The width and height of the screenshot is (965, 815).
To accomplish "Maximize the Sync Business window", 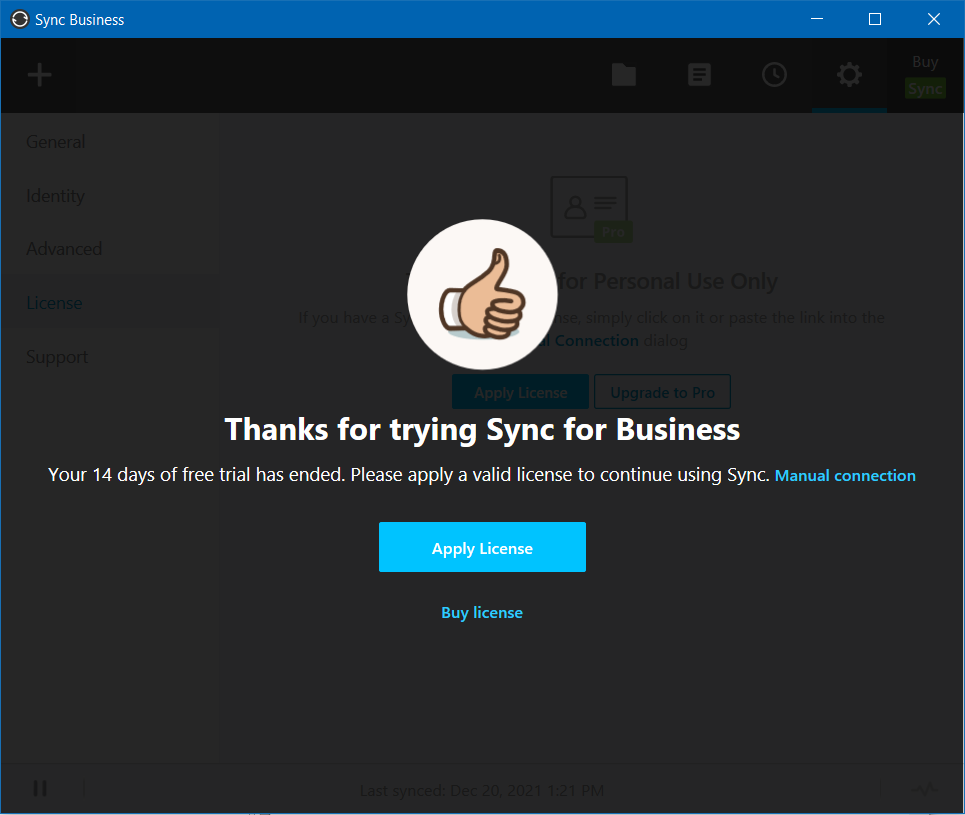I will (875, 19).
